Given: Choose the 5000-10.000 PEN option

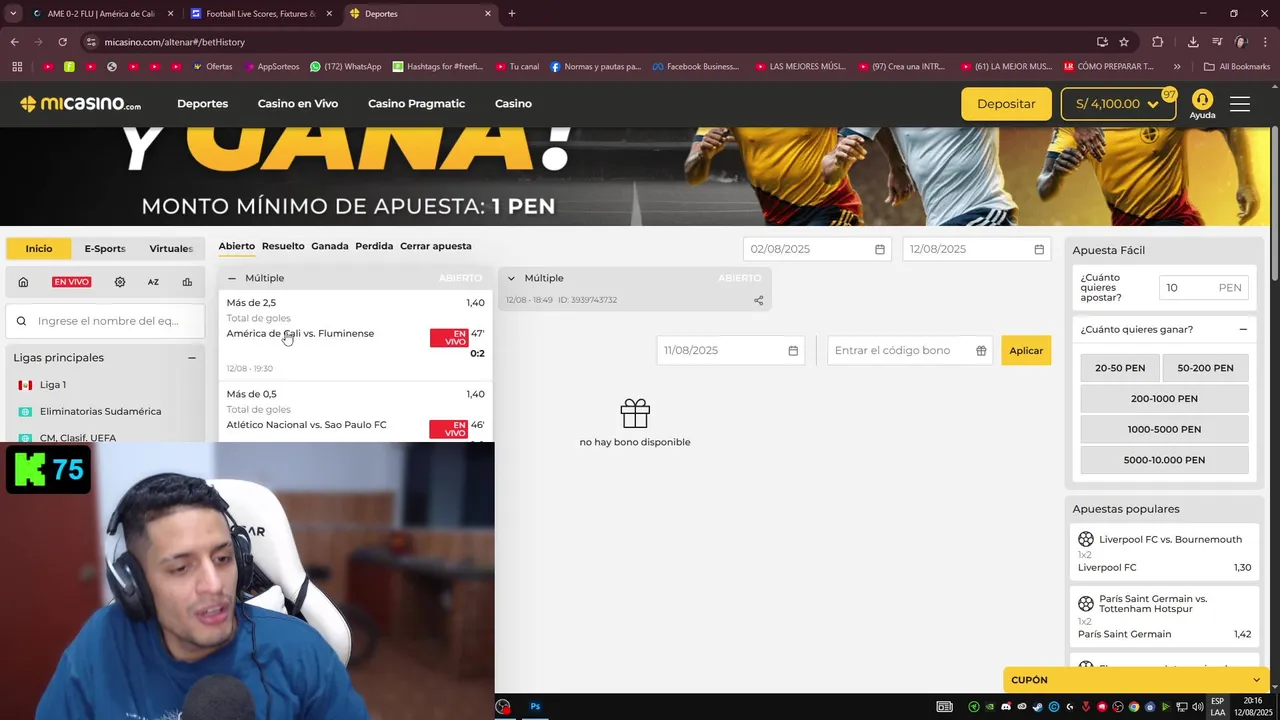Looking at the screenshot, I should click(x=1164, y=460).
